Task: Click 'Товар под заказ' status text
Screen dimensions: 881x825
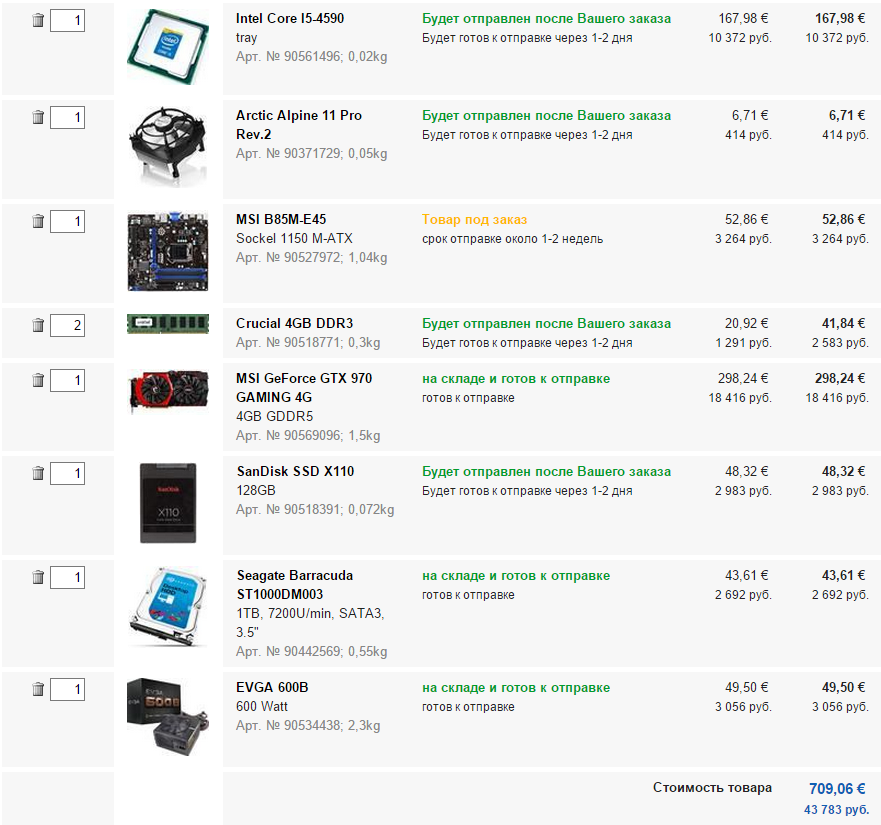Action: (475, 220)
